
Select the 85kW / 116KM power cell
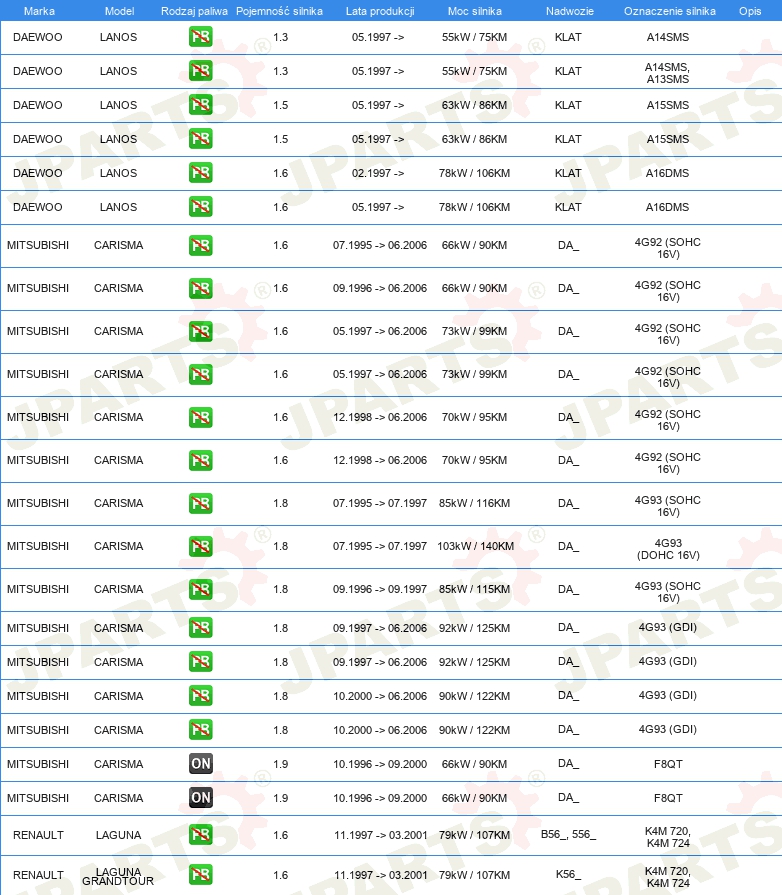coord(474,503)
